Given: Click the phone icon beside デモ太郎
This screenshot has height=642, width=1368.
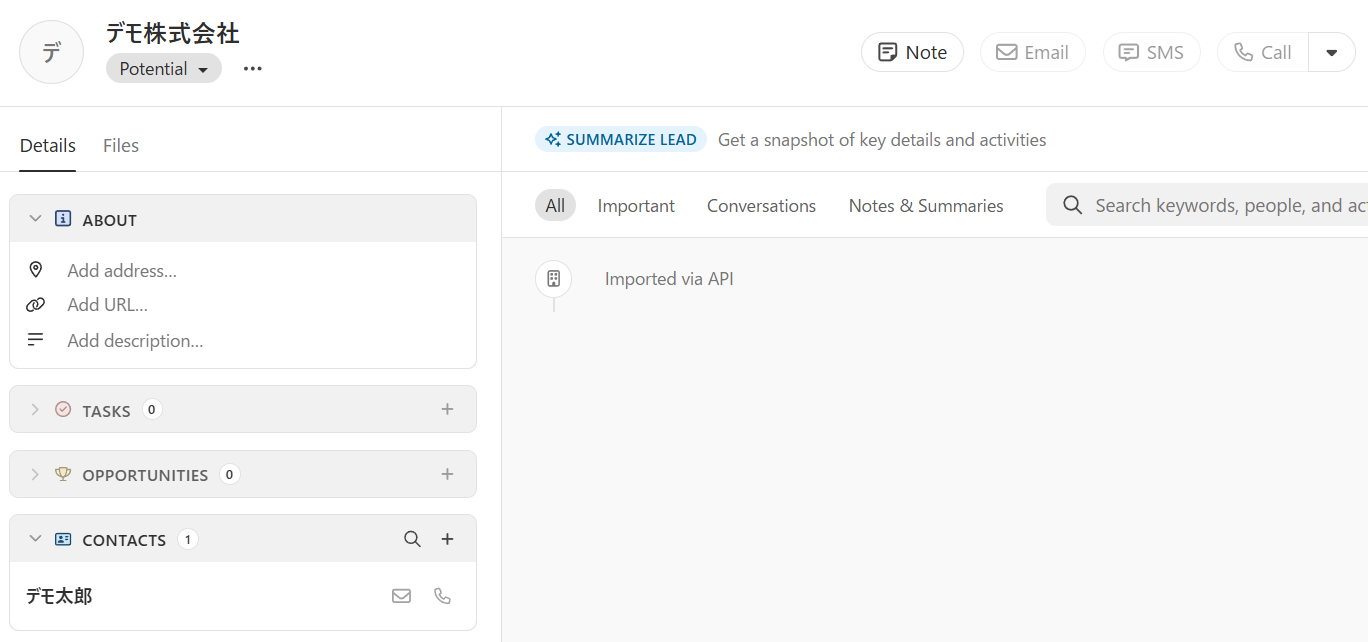Looking at the screenshot, I should pos(442,596).
